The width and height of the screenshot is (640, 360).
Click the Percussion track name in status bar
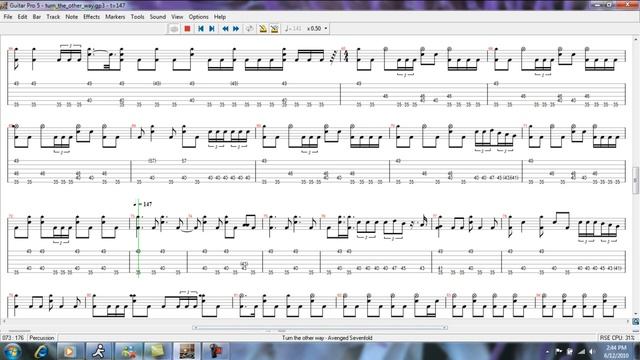pos(42,338)
